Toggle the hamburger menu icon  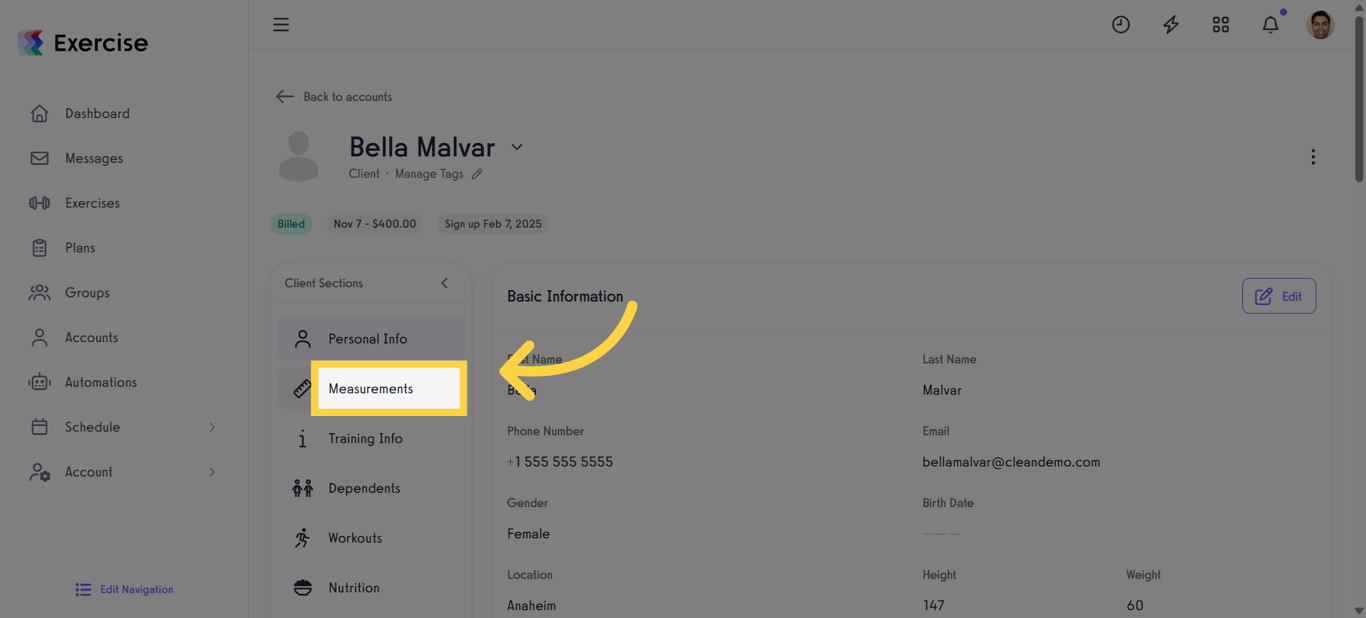point(281,25)
